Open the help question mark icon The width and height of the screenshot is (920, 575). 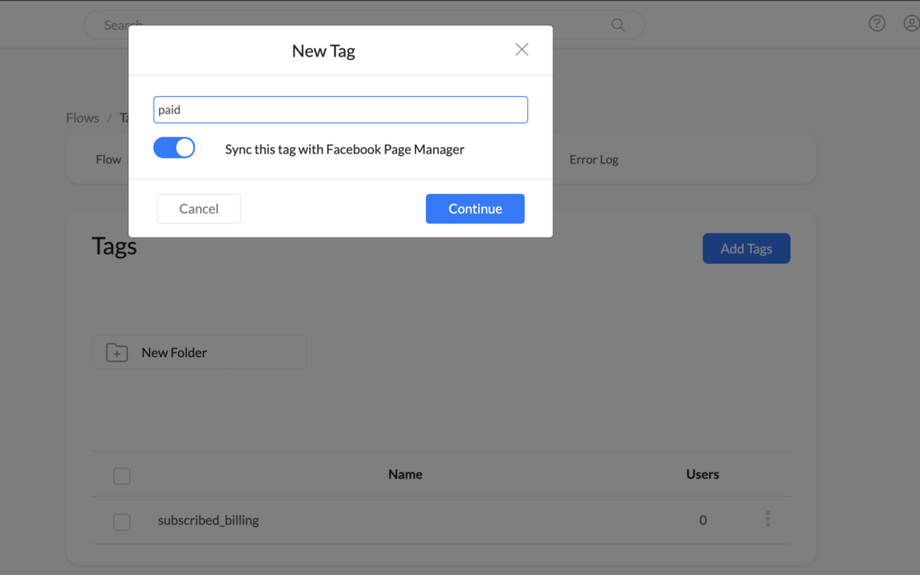click(x=877, y=23)
